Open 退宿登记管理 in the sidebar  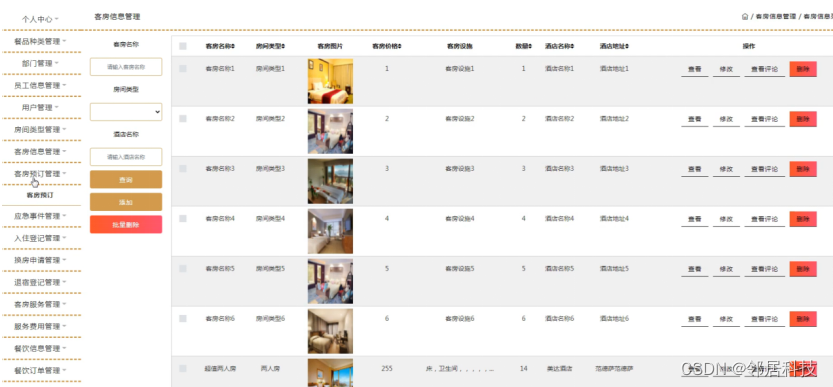tap(40, 282)
